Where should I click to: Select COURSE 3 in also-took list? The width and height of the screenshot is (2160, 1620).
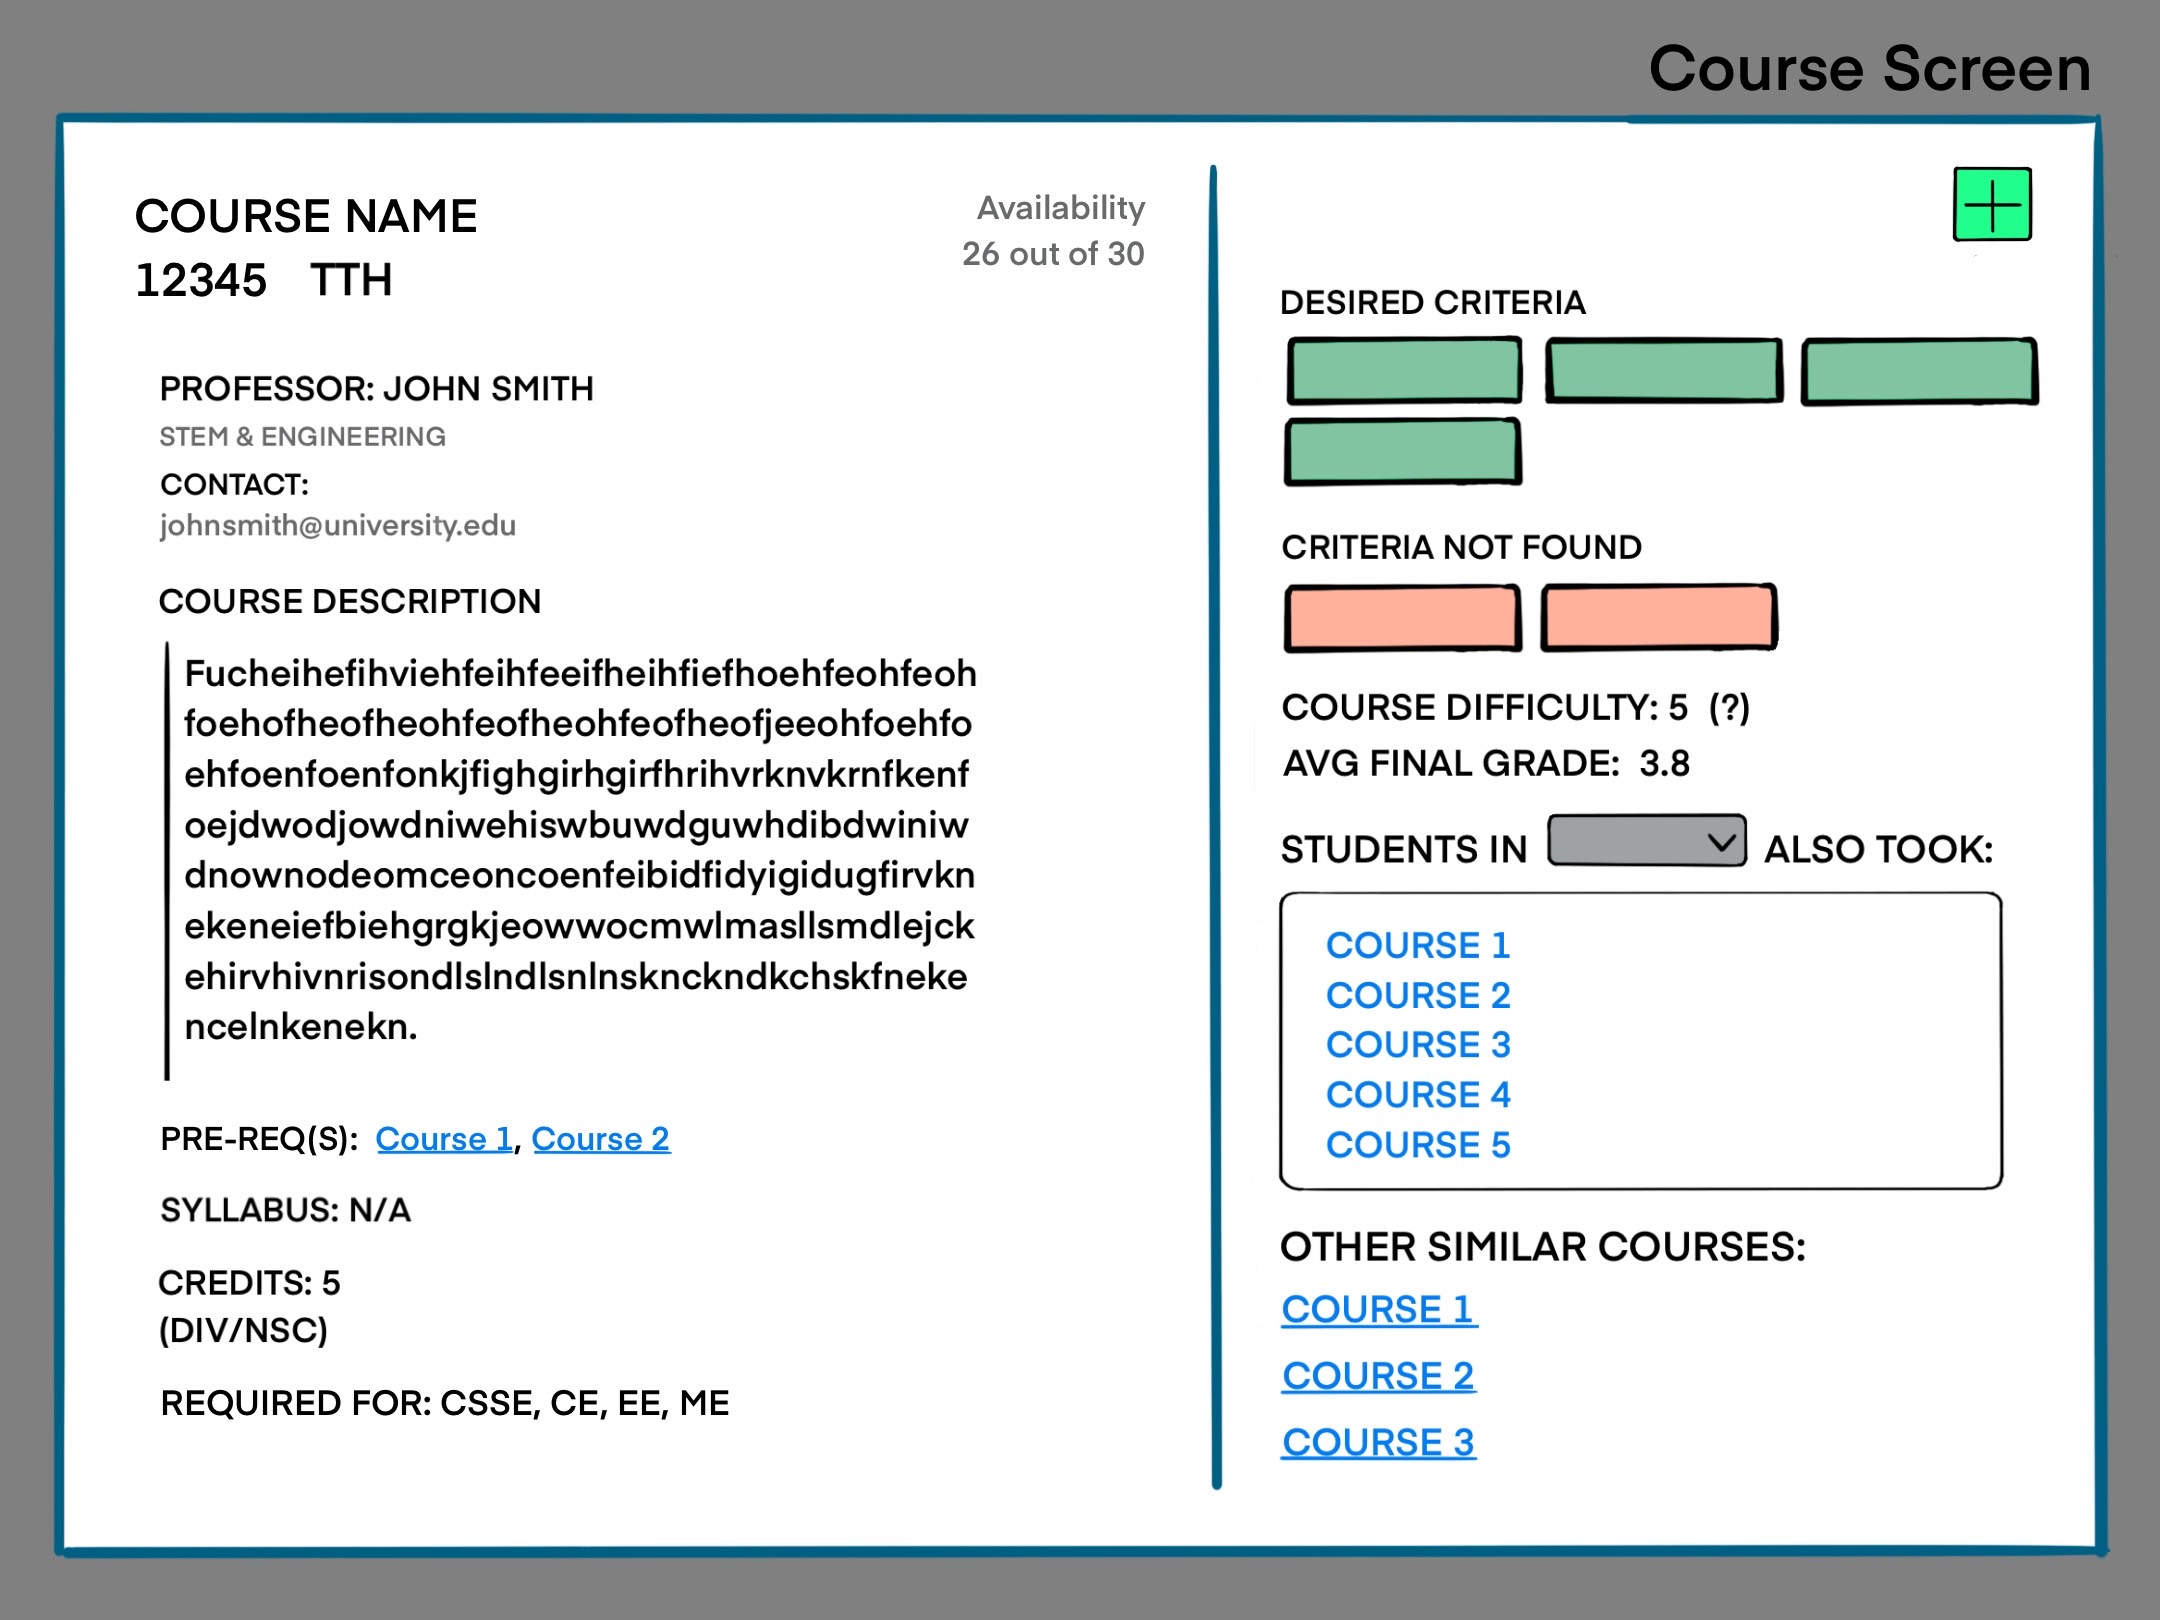pos(1417,1045)
